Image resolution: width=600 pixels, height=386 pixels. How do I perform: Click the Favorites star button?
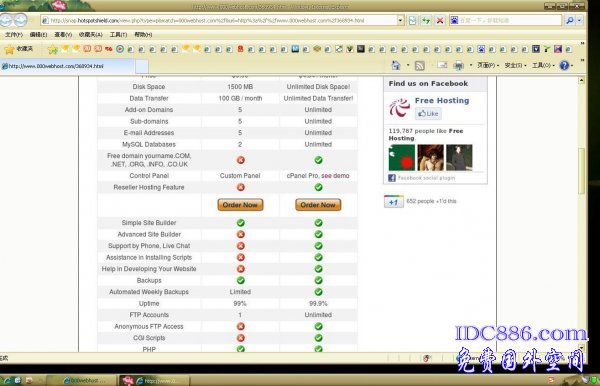pos(19,49)
